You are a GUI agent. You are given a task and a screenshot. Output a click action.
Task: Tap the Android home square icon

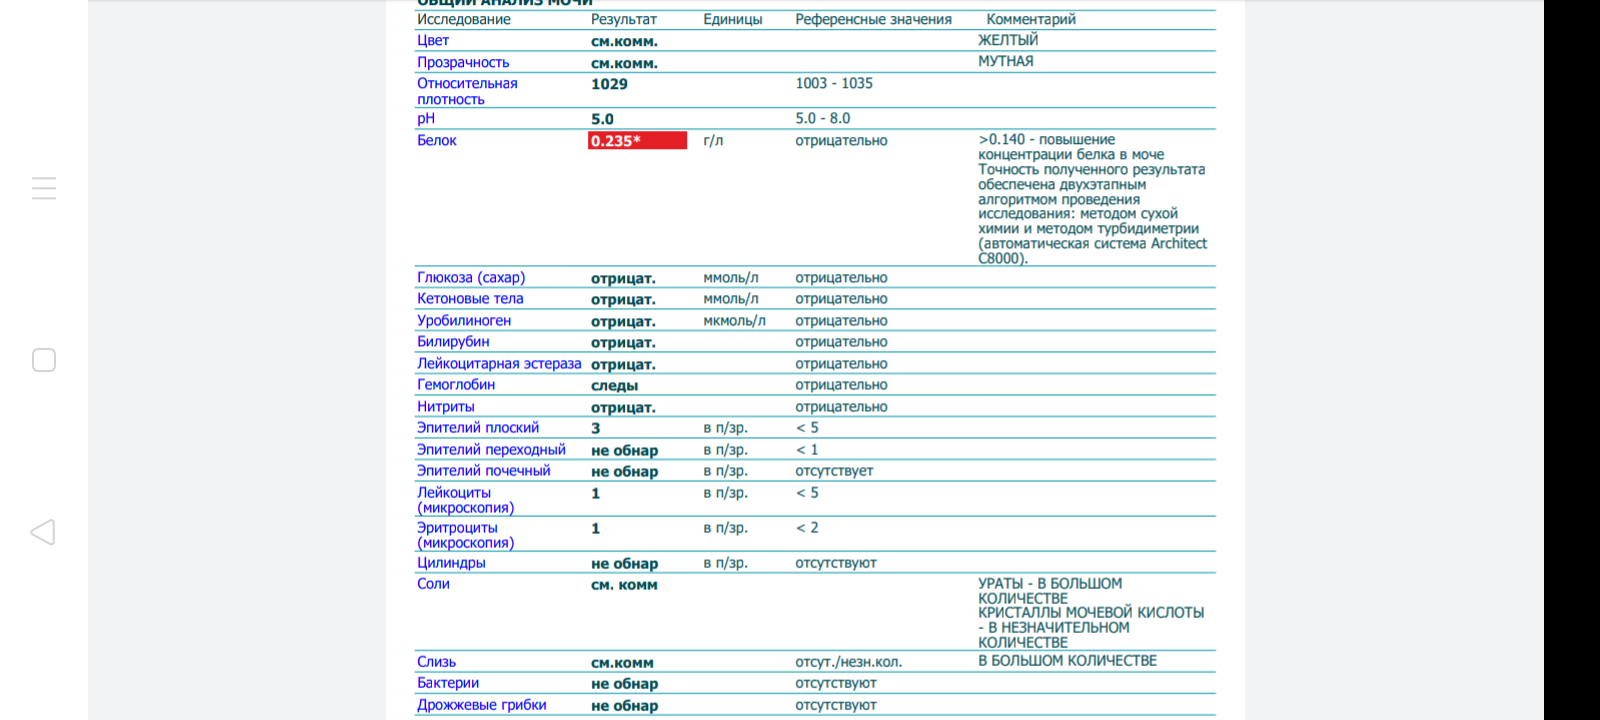click(44, 360)
